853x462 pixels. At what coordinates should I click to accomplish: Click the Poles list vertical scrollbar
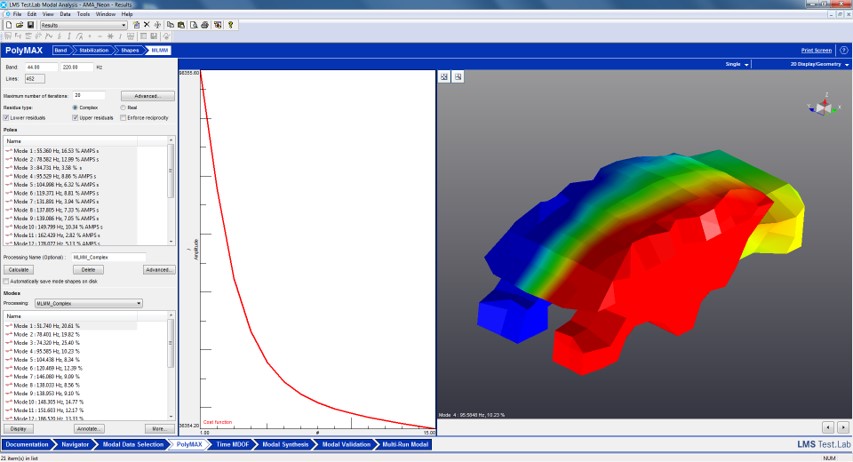click(x=171, y=190)
